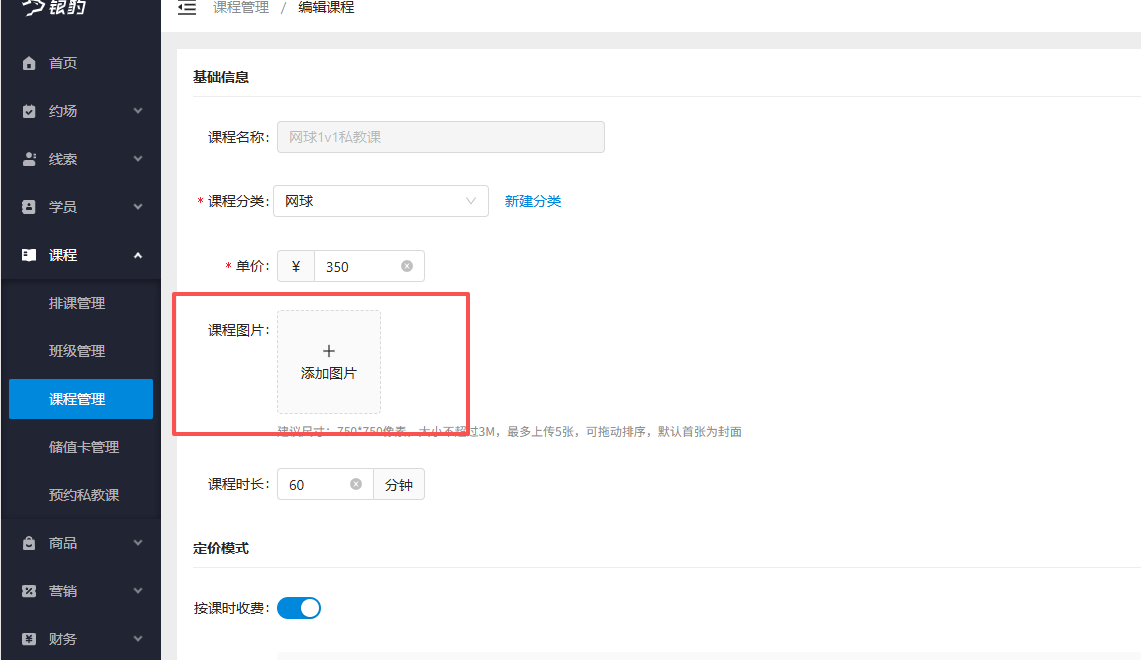Select the 商品 products icon
This screenshot has width=1141, height=660.
pyautogui.click(x=27, y=542)
